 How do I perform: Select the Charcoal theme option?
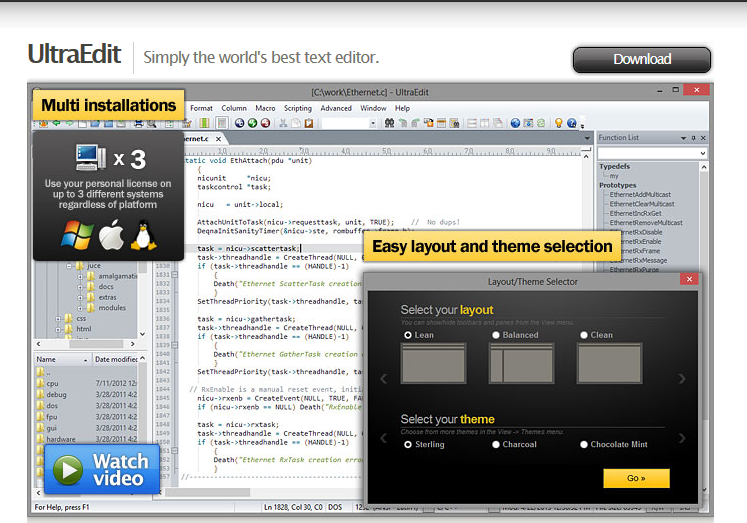click(x=496, y=444)
